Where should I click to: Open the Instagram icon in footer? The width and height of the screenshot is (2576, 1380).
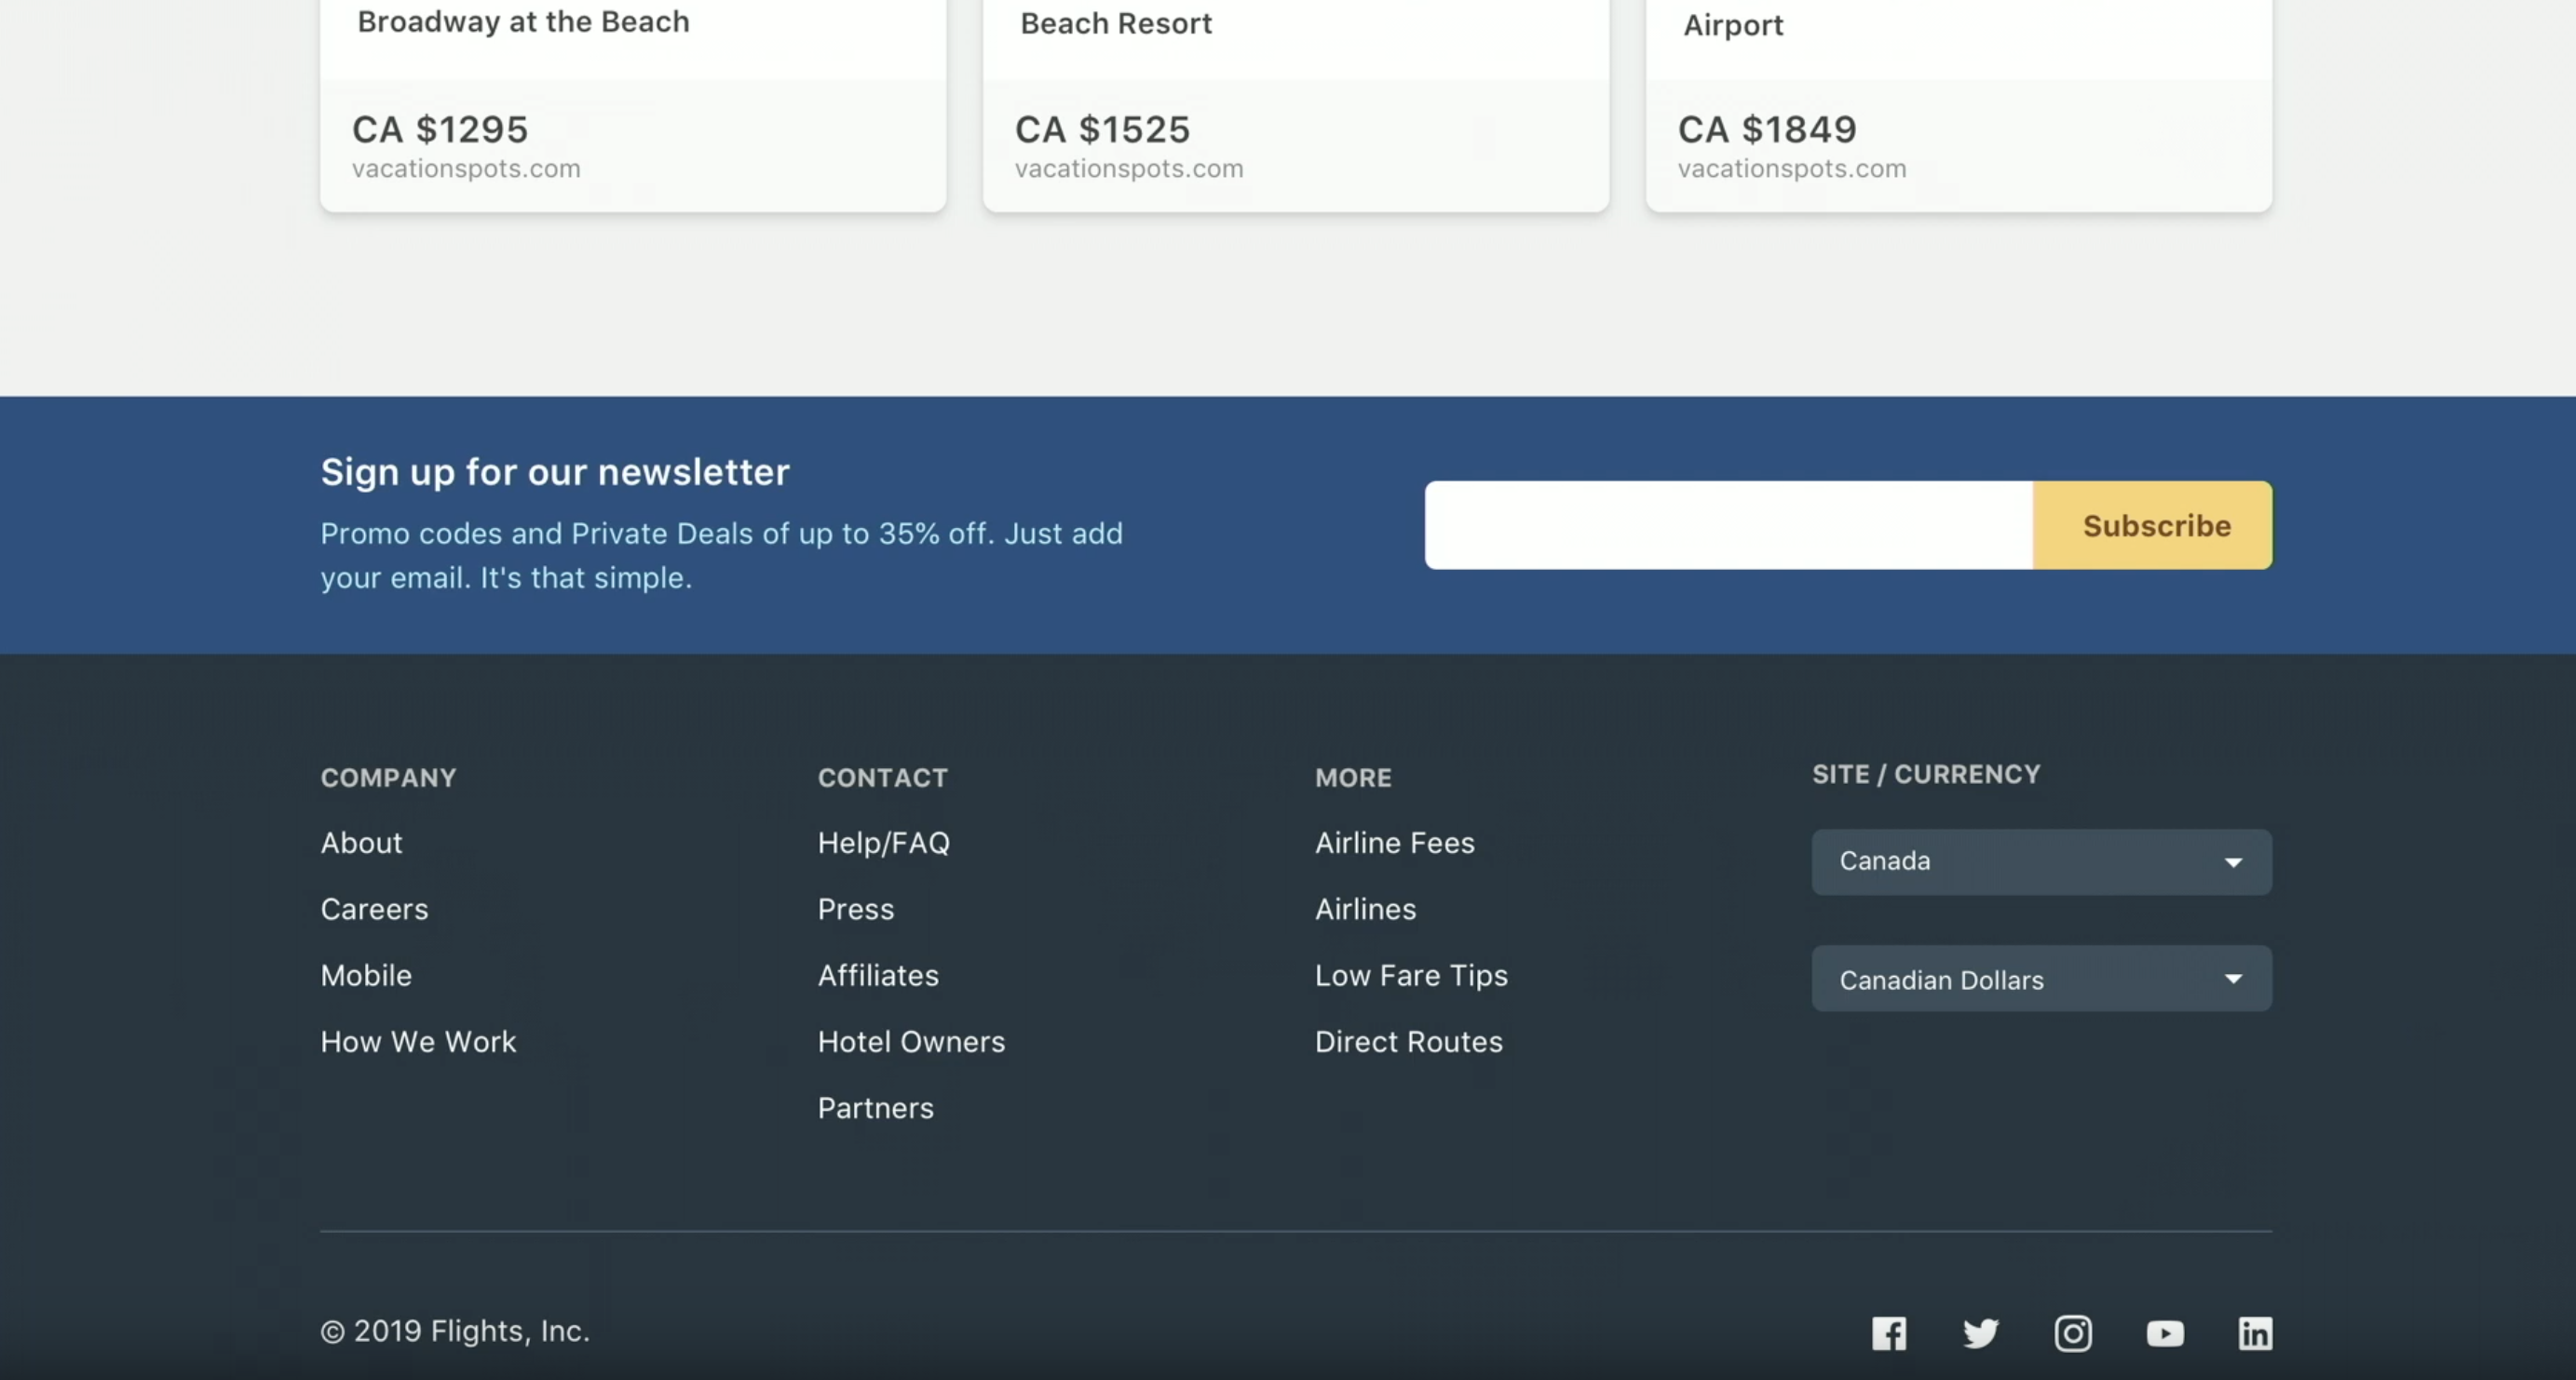pyautogui.click(x=2072, y=1333)
